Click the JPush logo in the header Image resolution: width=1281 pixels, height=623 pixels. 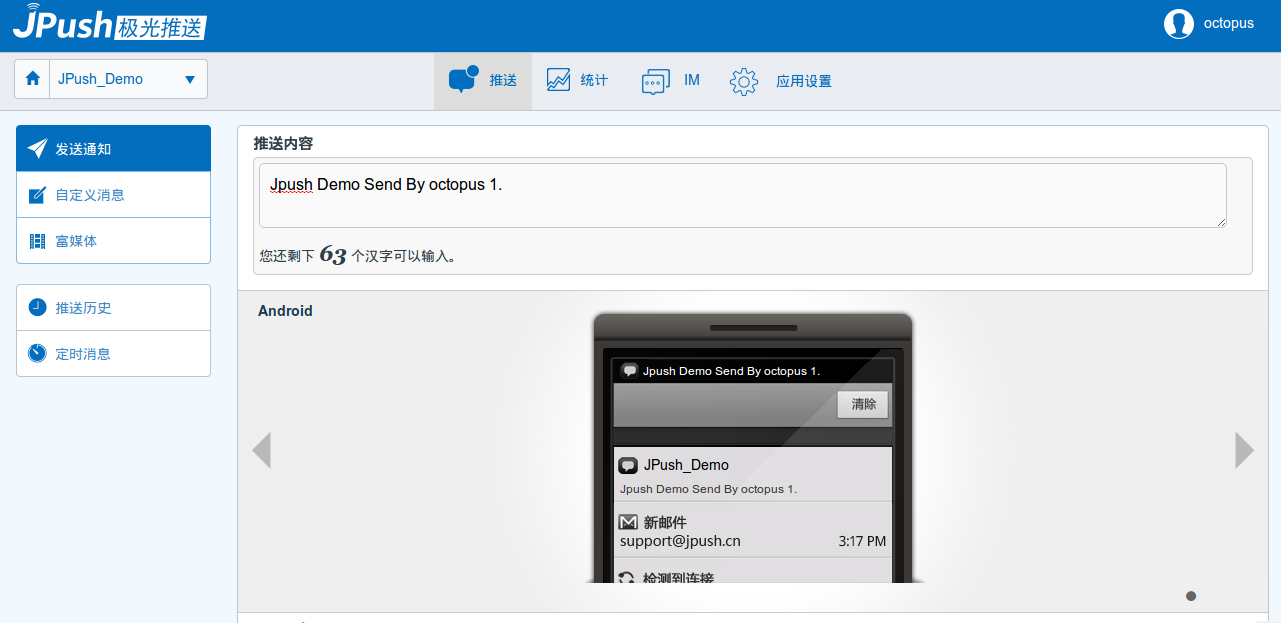[110, 22]
